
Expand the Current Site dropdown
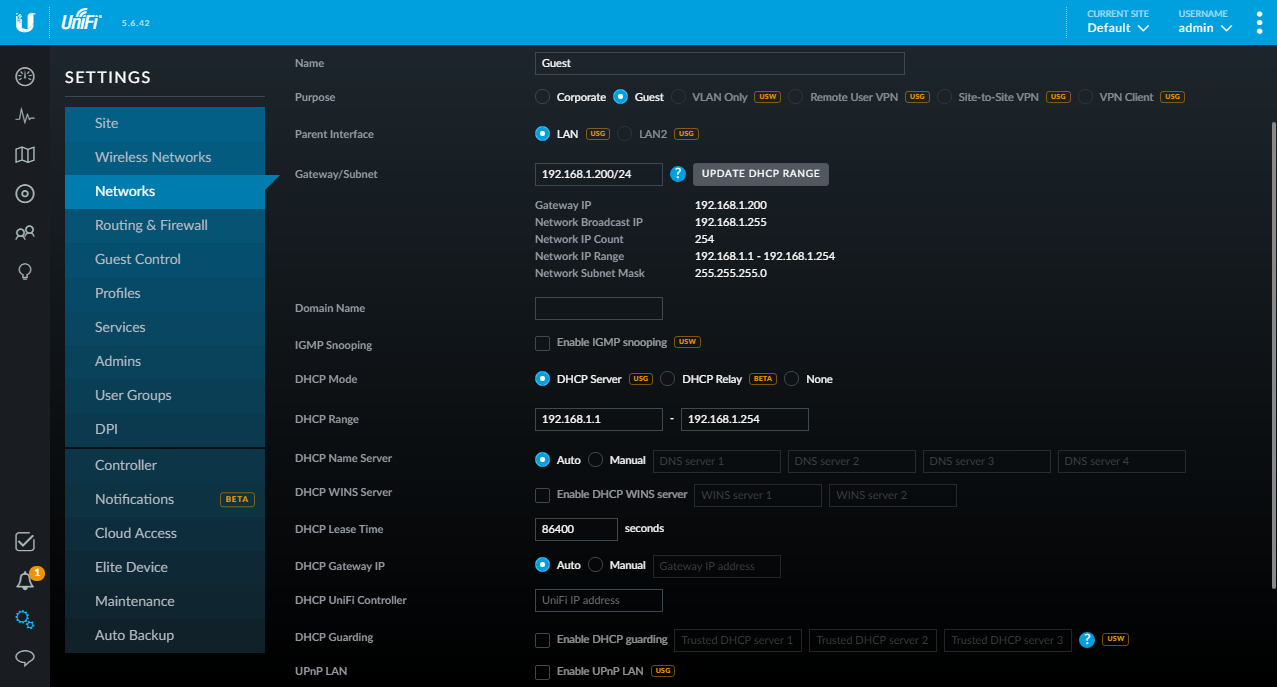point(1118,28)
